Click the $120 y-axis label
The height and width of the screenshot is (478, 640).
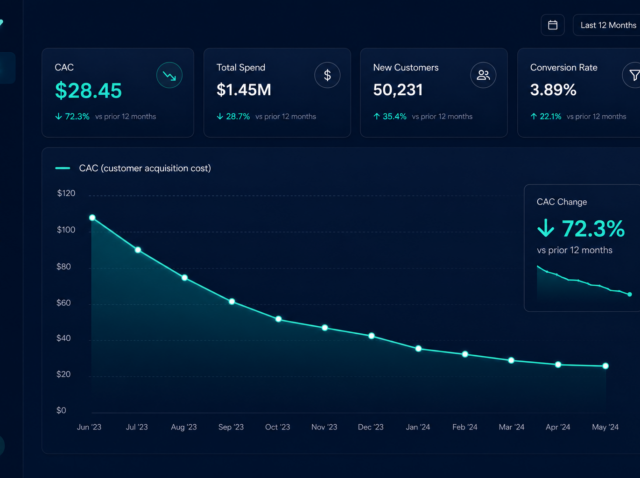[66, 193]
